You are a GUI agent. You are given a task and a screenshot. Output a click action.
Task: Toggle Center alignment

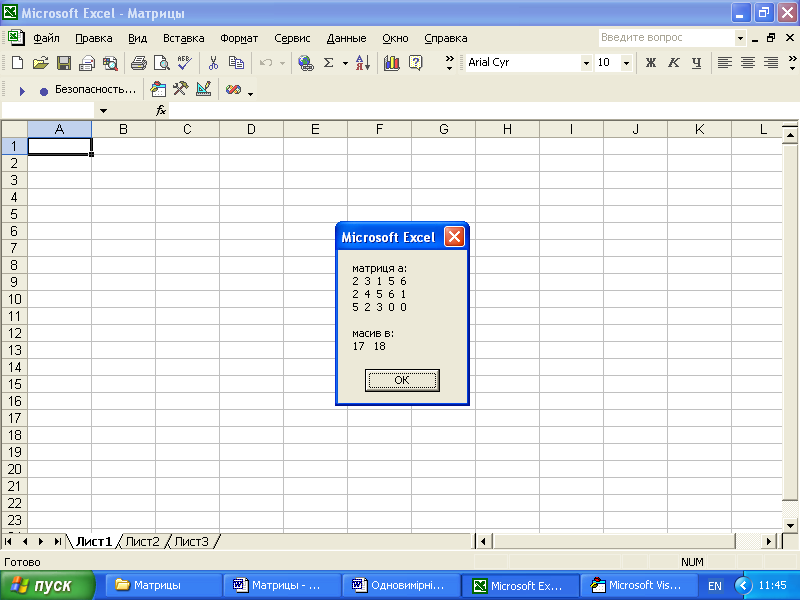748,63
